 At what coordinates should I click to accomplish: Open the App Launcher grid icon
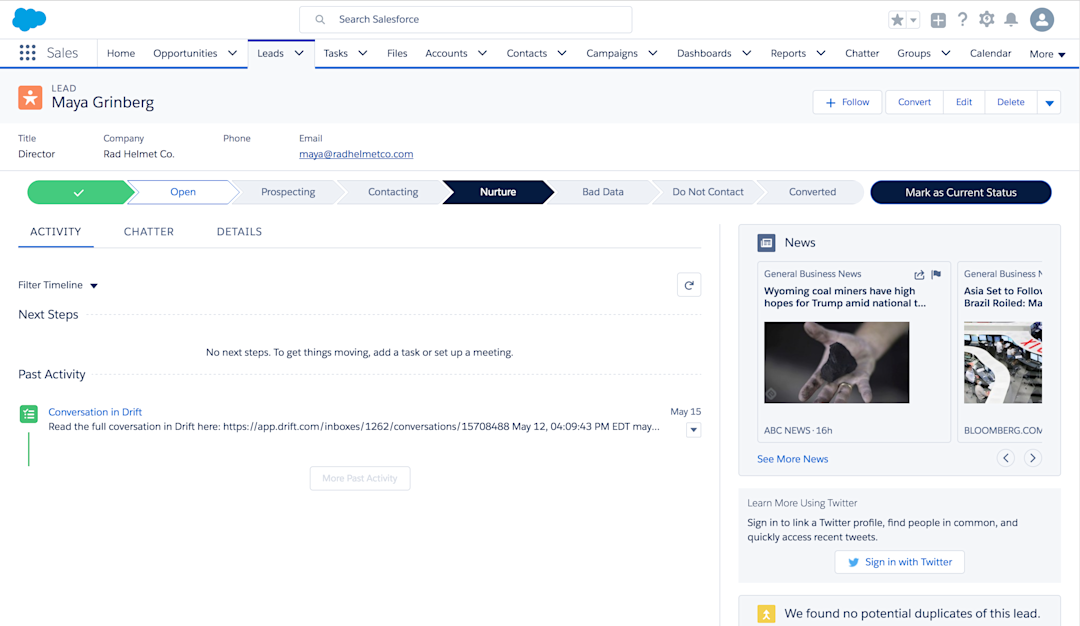point(28,53)
